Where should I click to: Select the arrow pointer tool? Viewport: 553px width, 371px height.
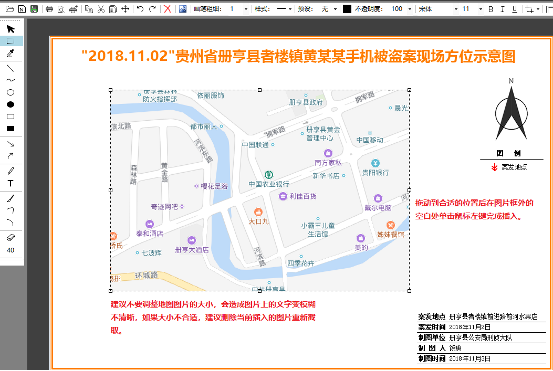[x=11, y=29]
